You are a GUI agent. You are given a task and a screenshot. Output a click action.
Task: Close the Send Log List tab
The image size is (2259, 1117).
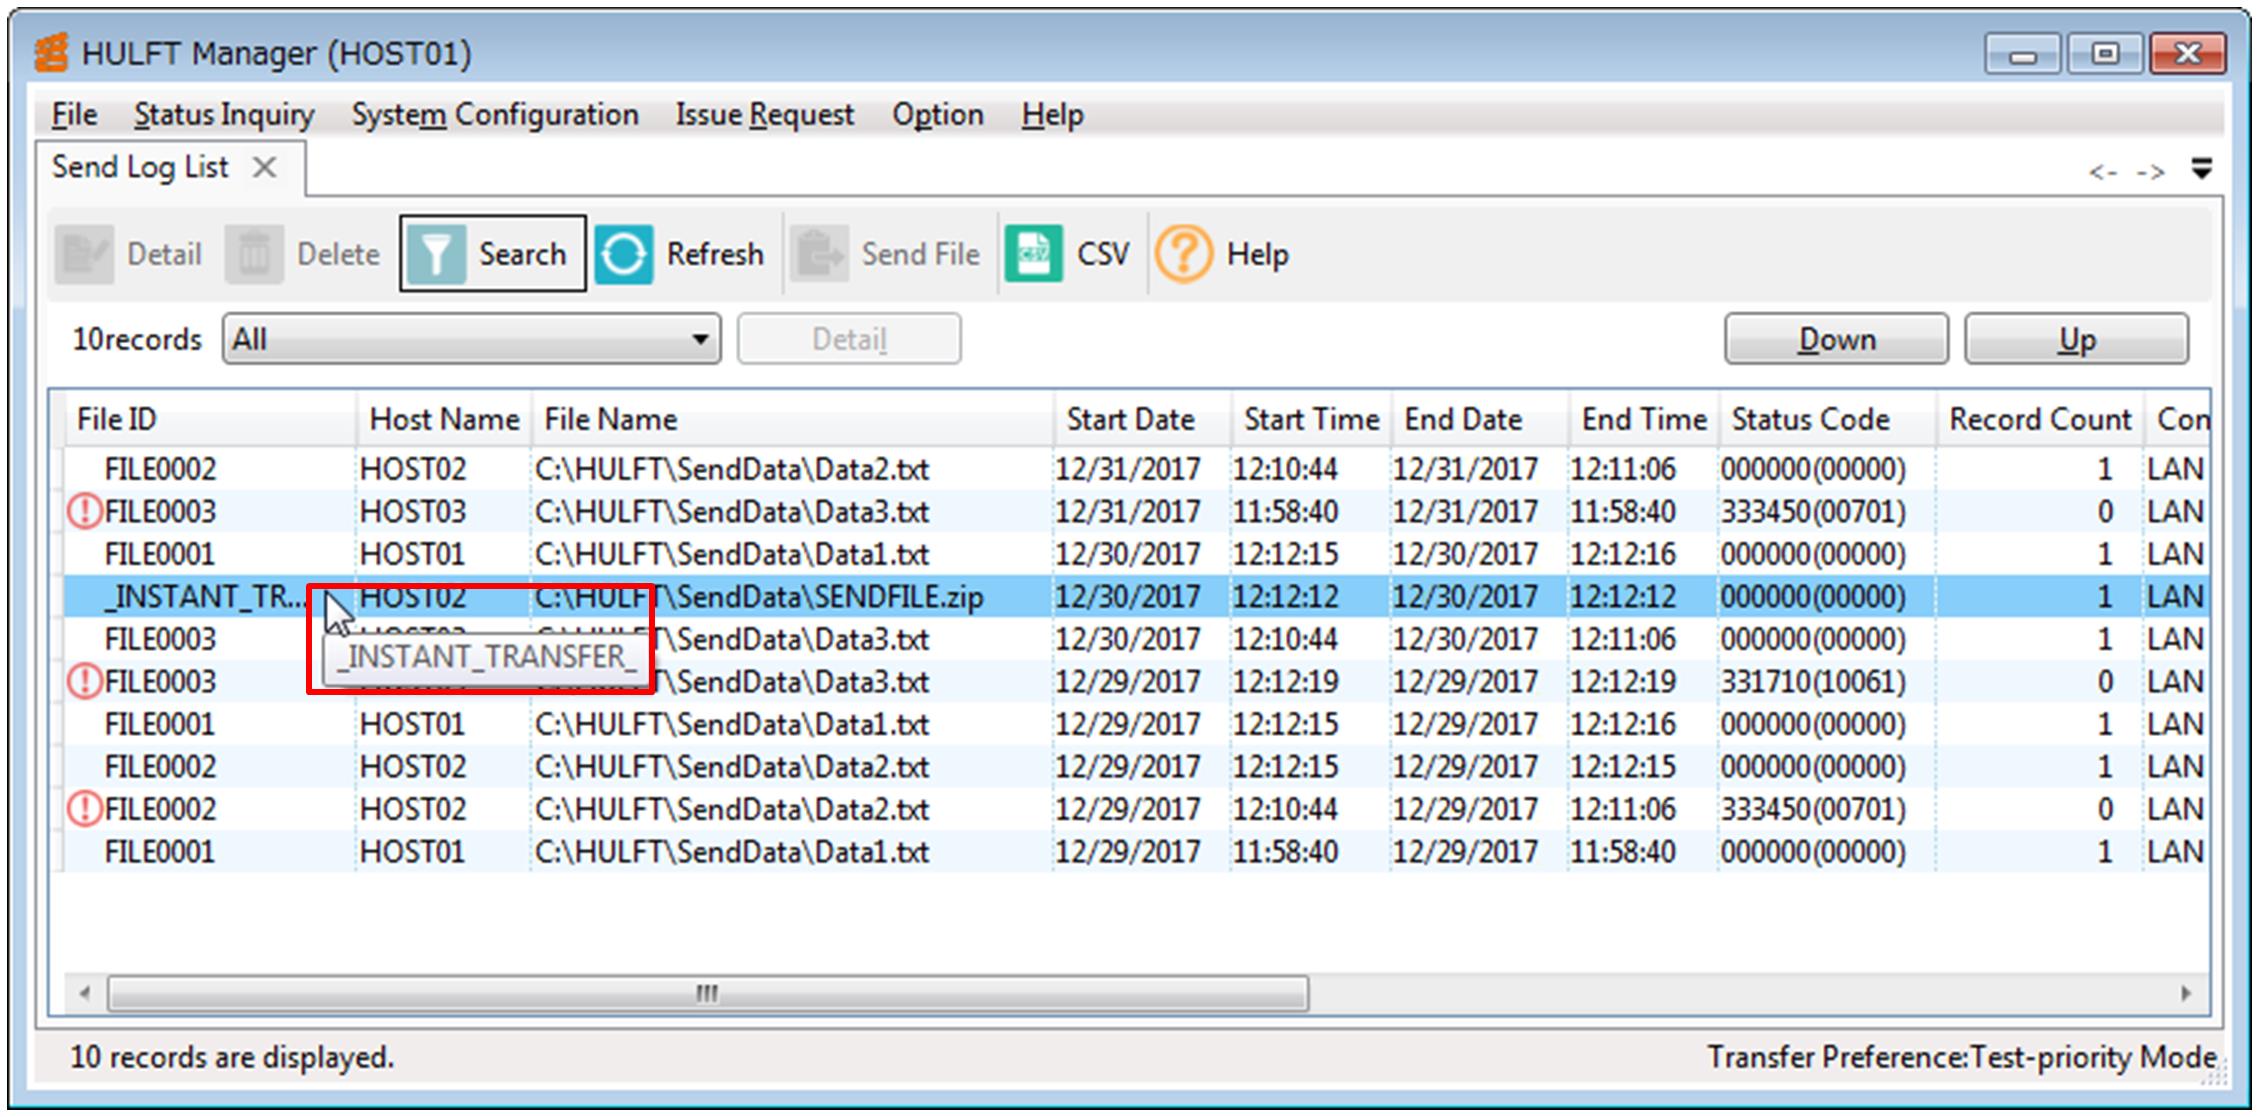click(x=264, y=167)
